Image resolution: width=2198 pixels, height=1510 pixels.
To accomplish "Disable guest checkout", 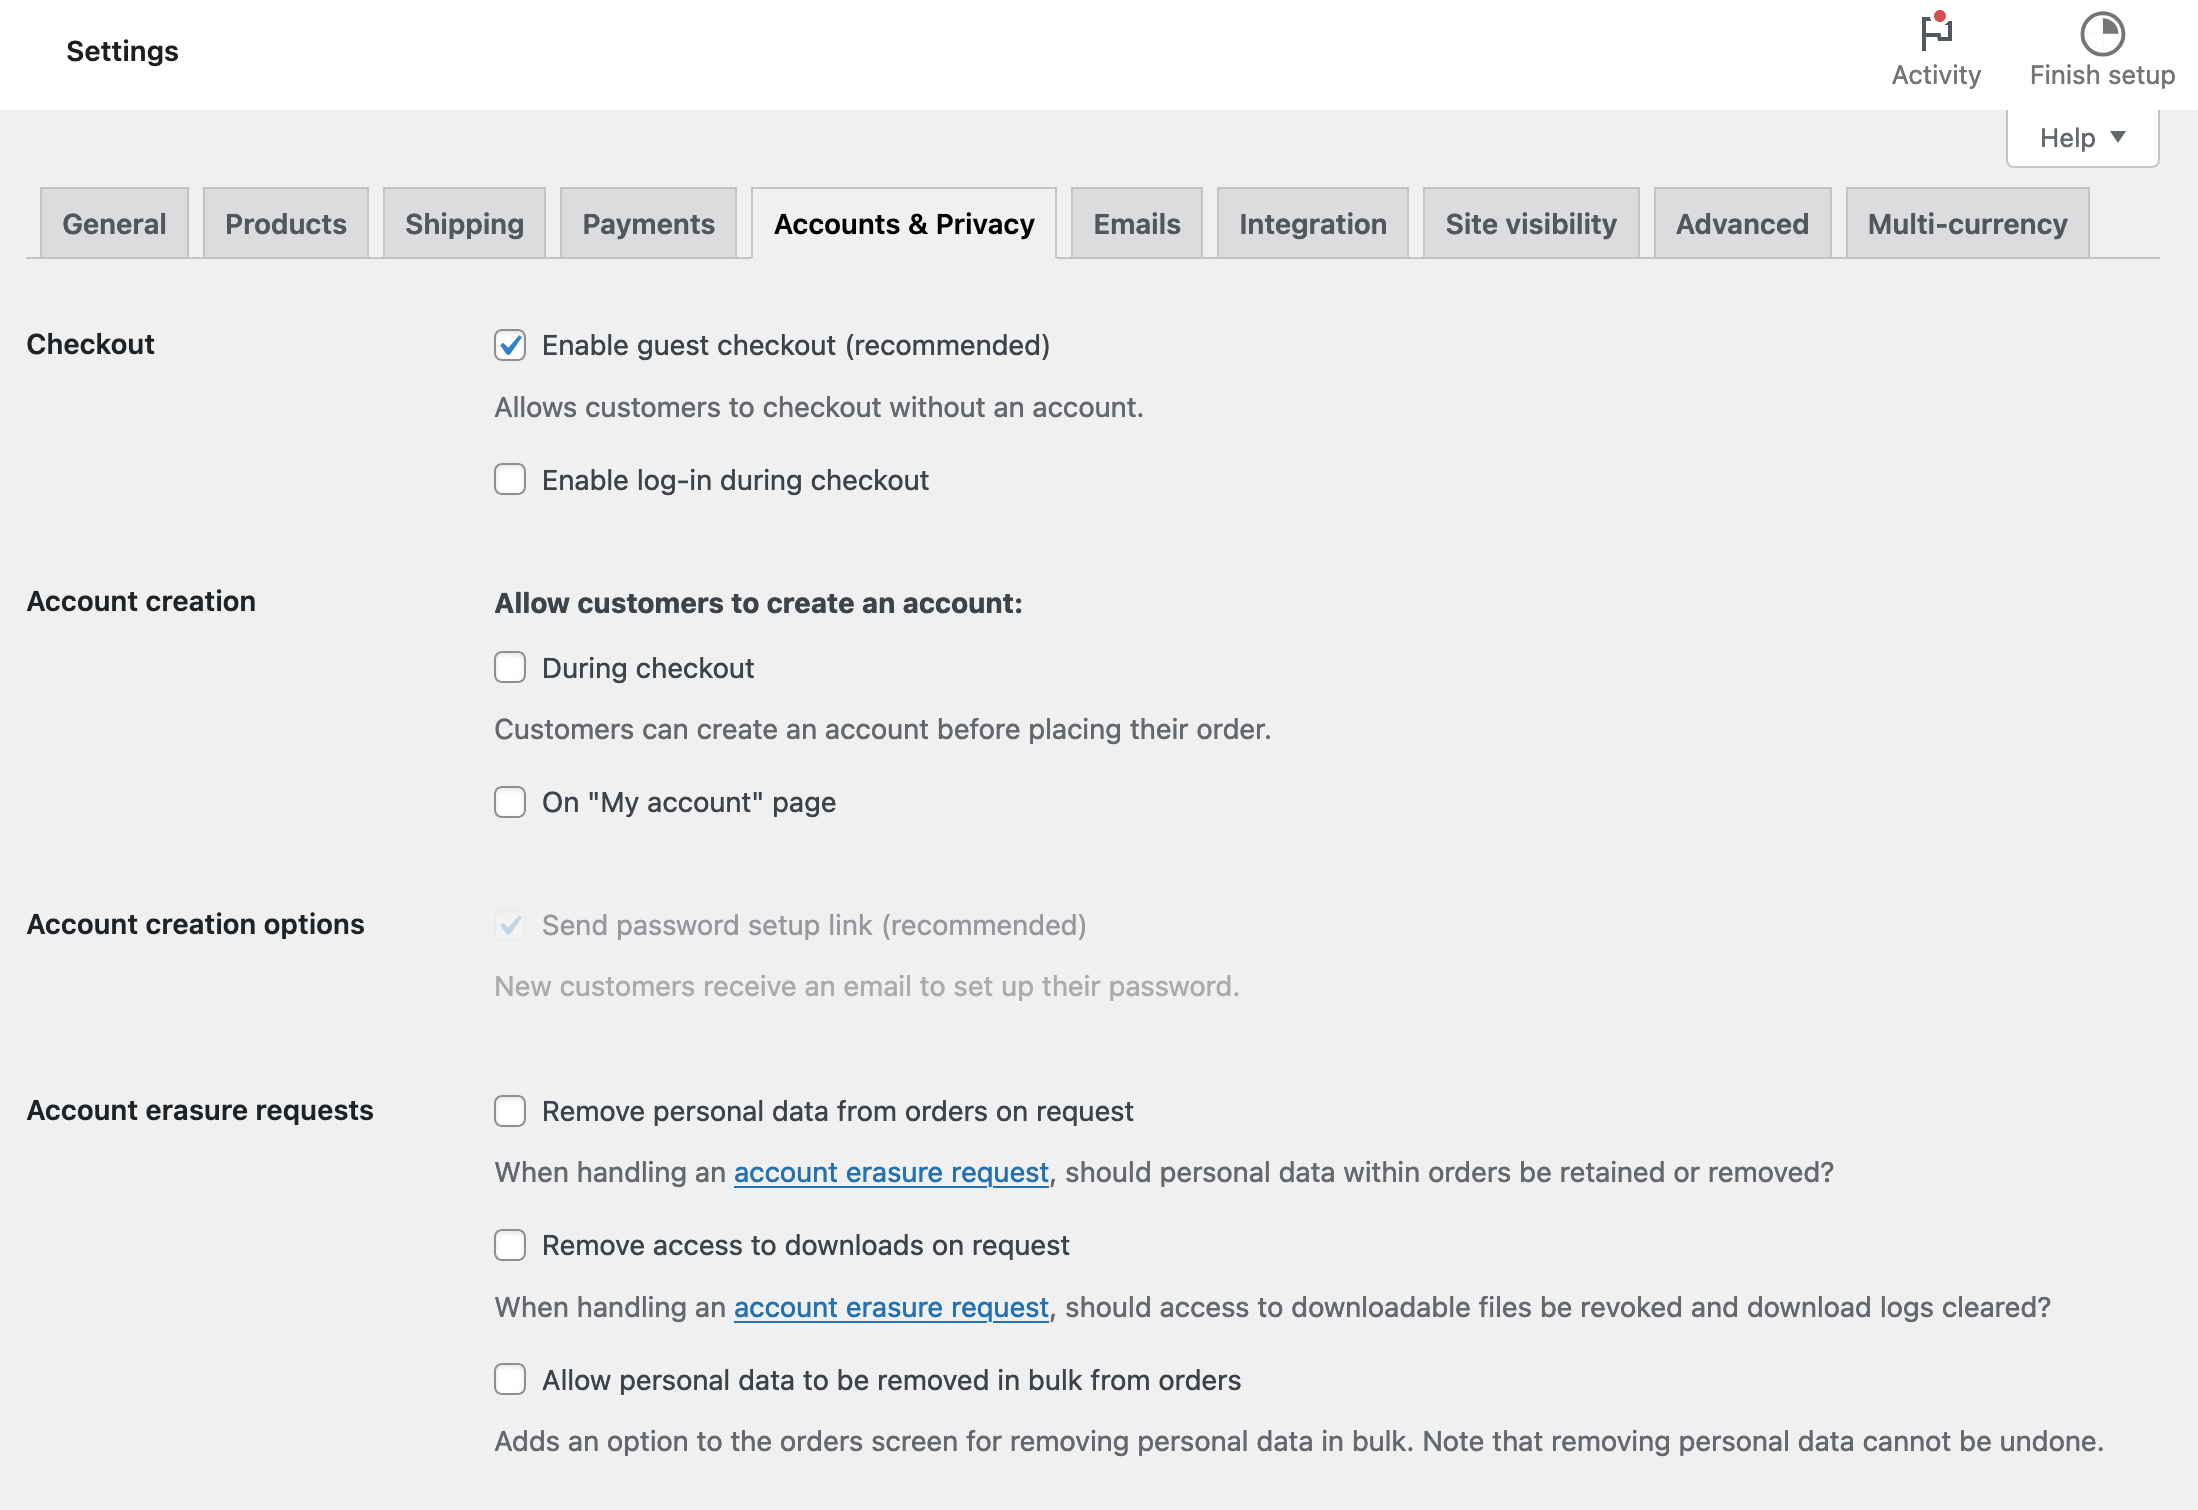I will click(510, 345).
